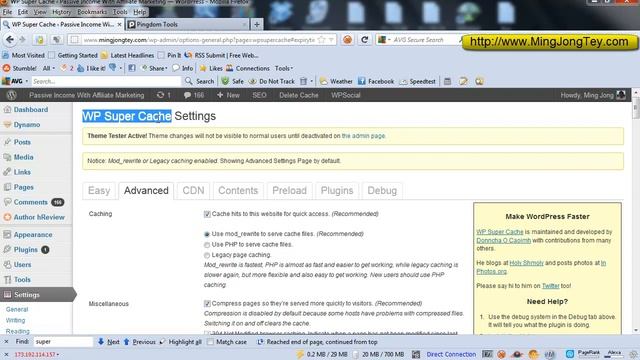Open Bookmarks menu
640x360 pixels.
(x=92, y=12)
